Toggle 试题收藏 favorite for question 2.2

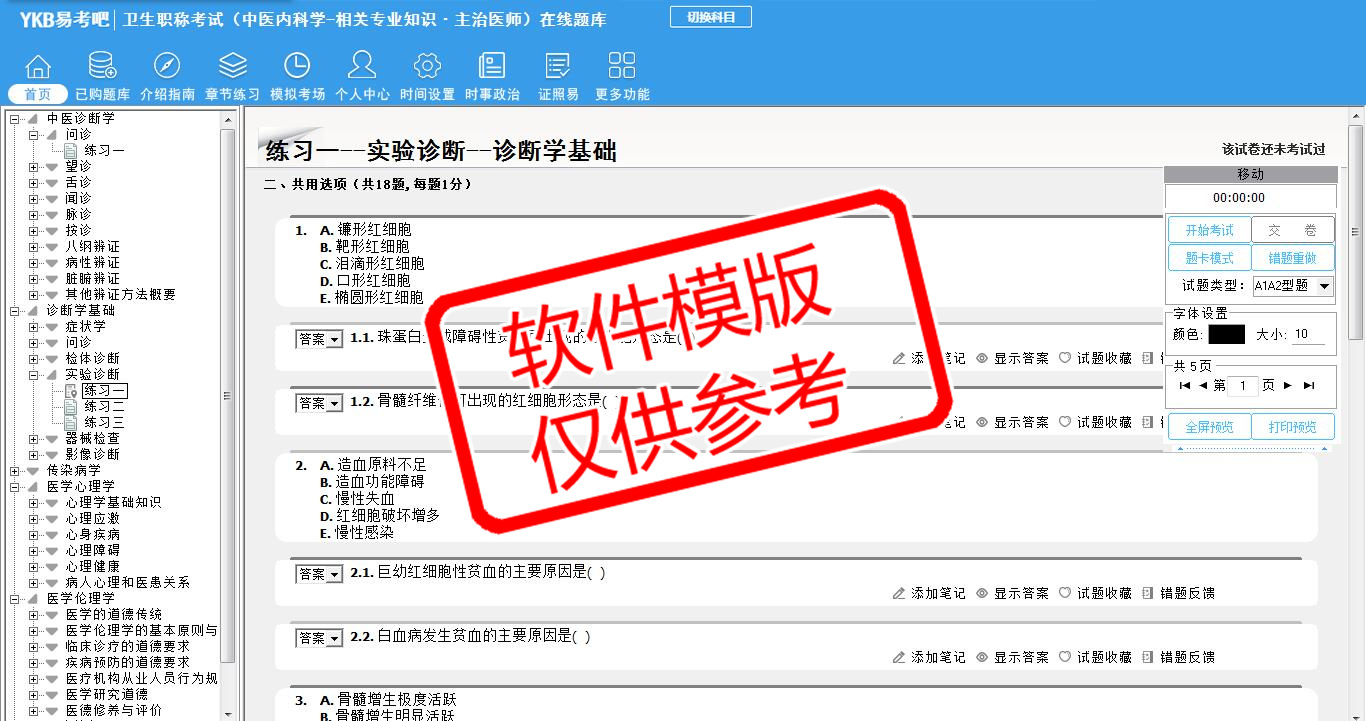pos(1095,657)
